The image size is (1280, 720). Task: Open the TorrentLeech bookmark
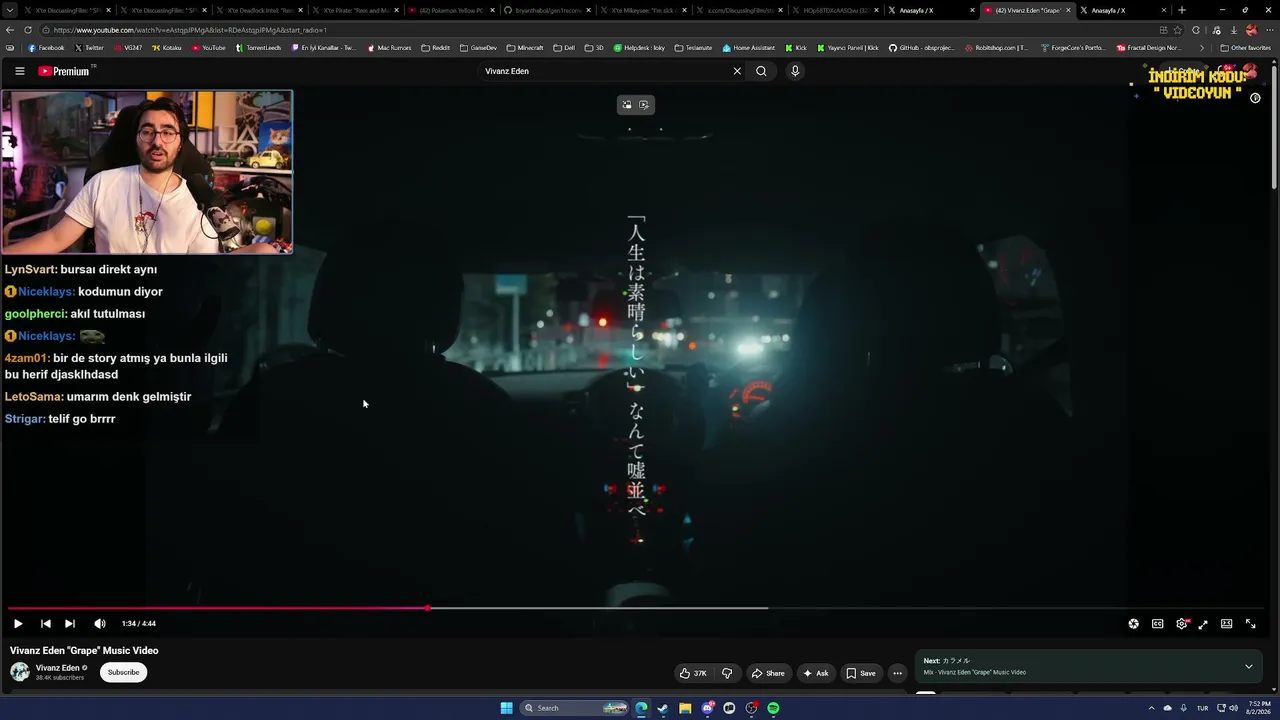click(259, 48)
